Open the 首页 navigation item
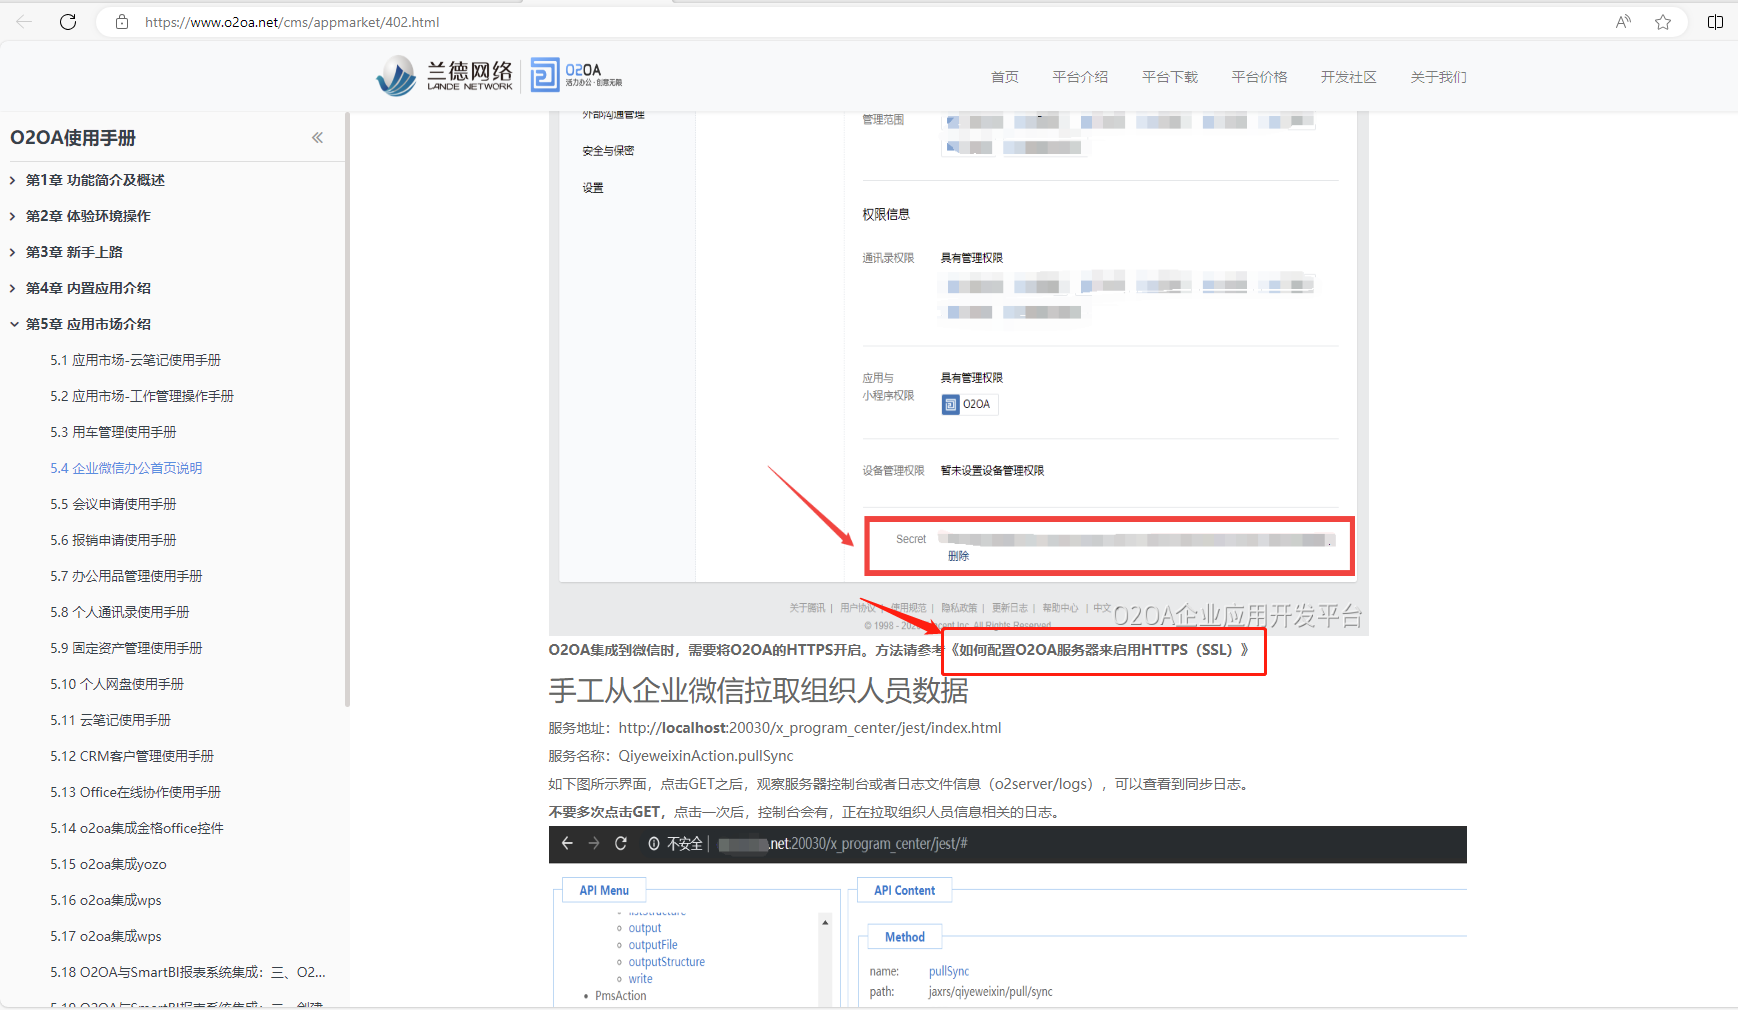The width and height of the screenshot is (1738, 1010). tap(1005, 77)
